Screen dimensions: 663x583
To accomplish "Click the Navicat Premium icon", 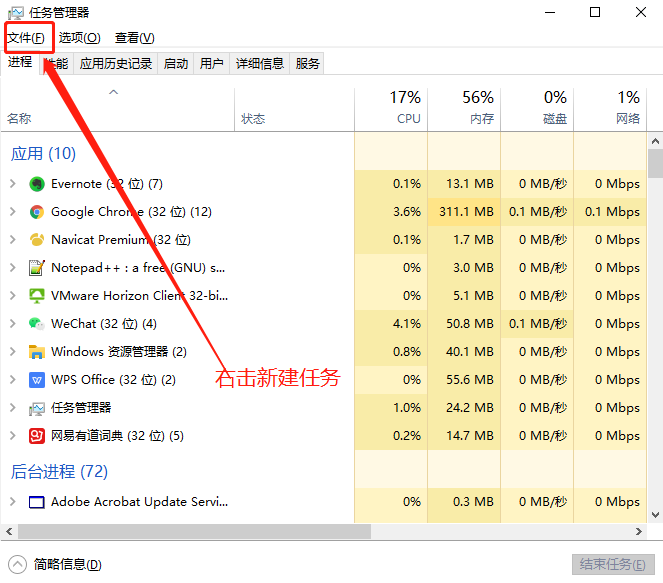I will (x=37, y=240).
